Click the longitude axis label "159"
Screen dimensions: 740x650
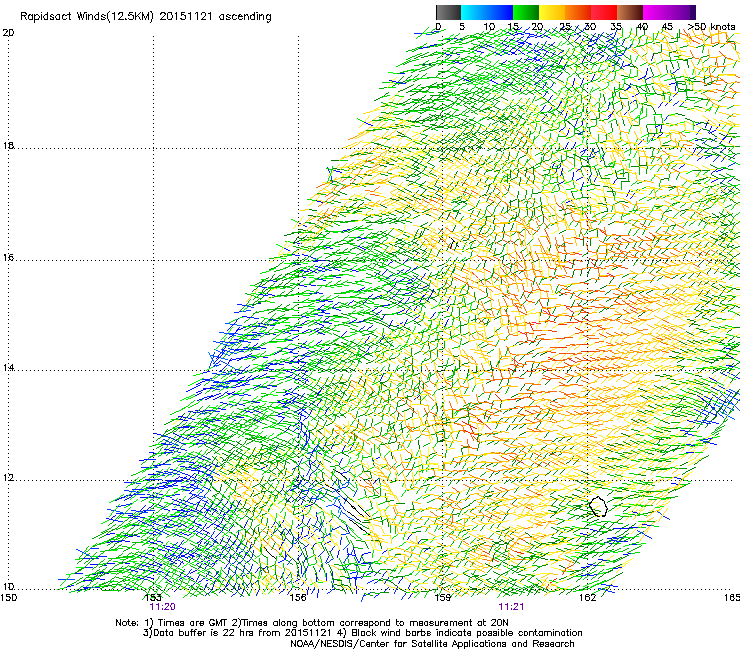(443, 598)
